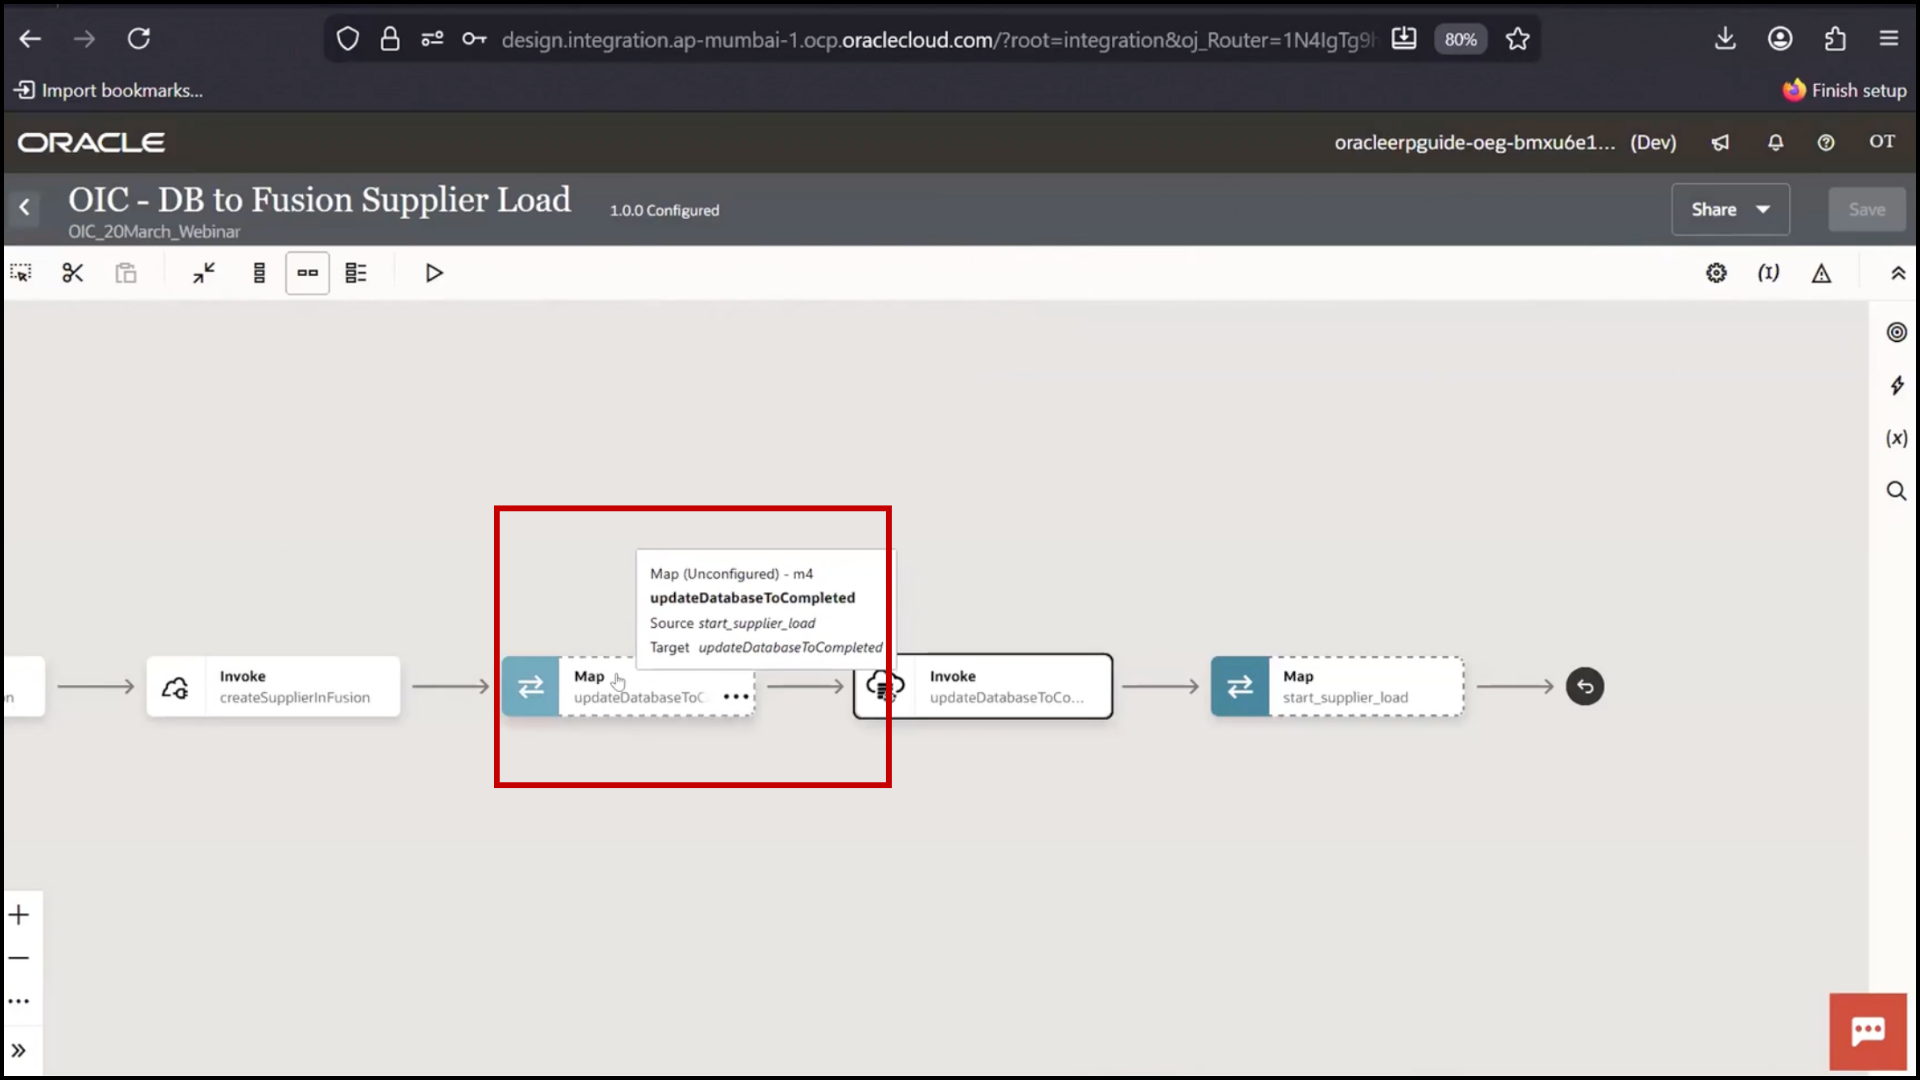Open the browser downloads panel

point(1725,39)
